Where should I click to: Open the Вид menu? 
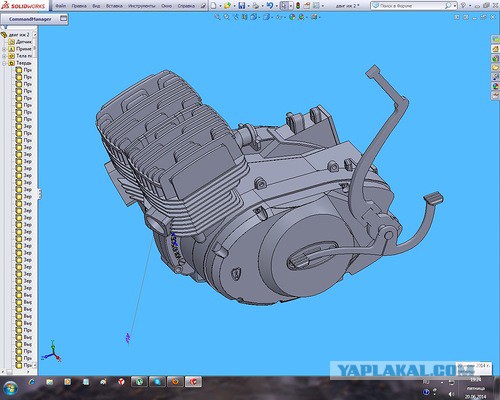(96, 6)
